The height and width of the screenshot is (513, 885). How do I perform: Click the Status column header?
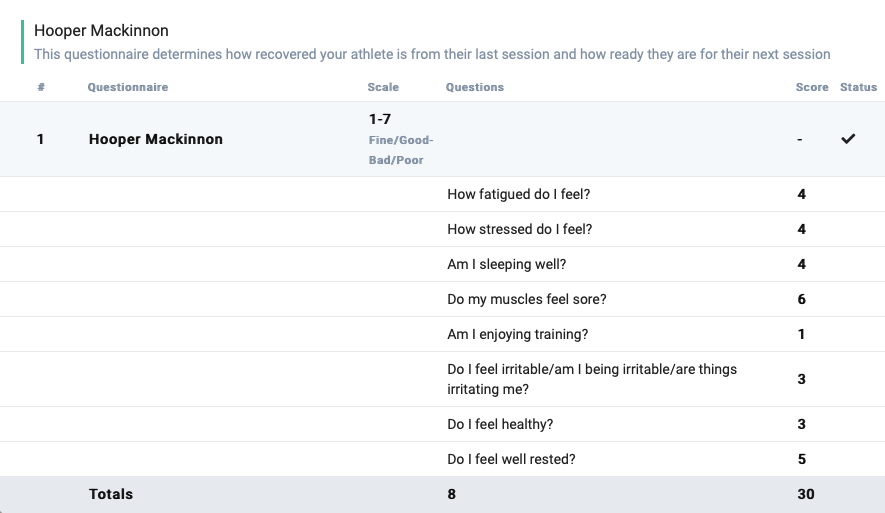pyautogui.click(x=858, y=87)
